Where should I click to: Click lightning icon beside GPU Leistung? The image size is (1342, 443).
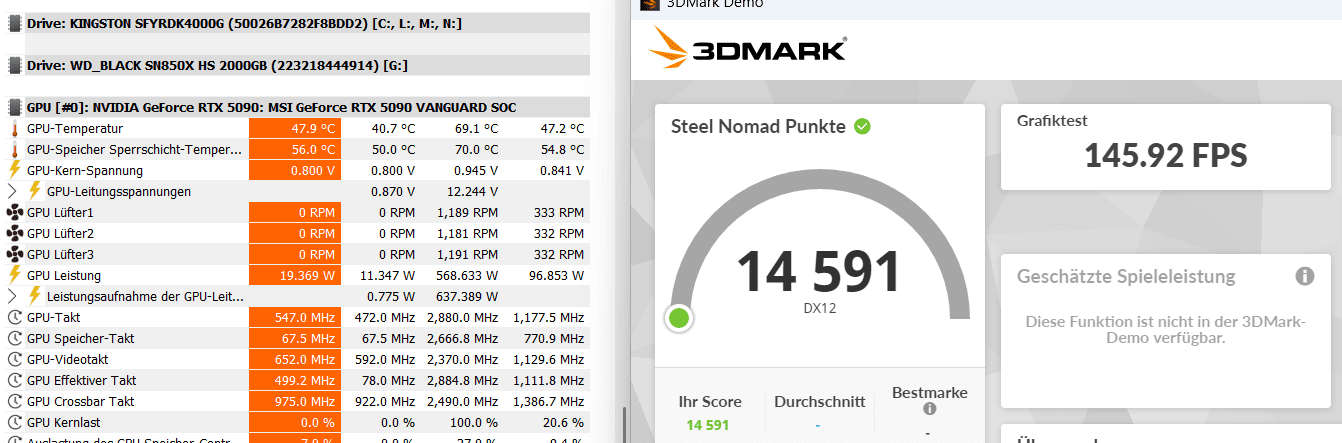pos(15,275)
